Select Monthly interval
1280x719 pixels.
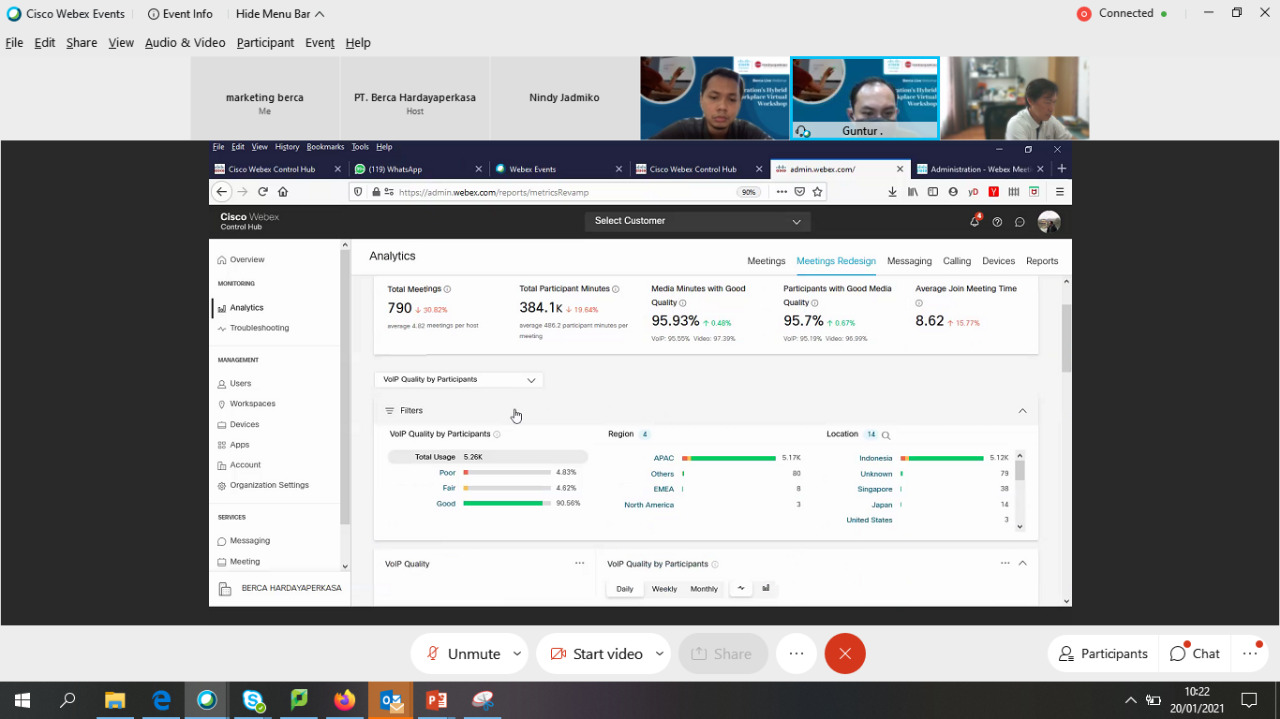704,589
